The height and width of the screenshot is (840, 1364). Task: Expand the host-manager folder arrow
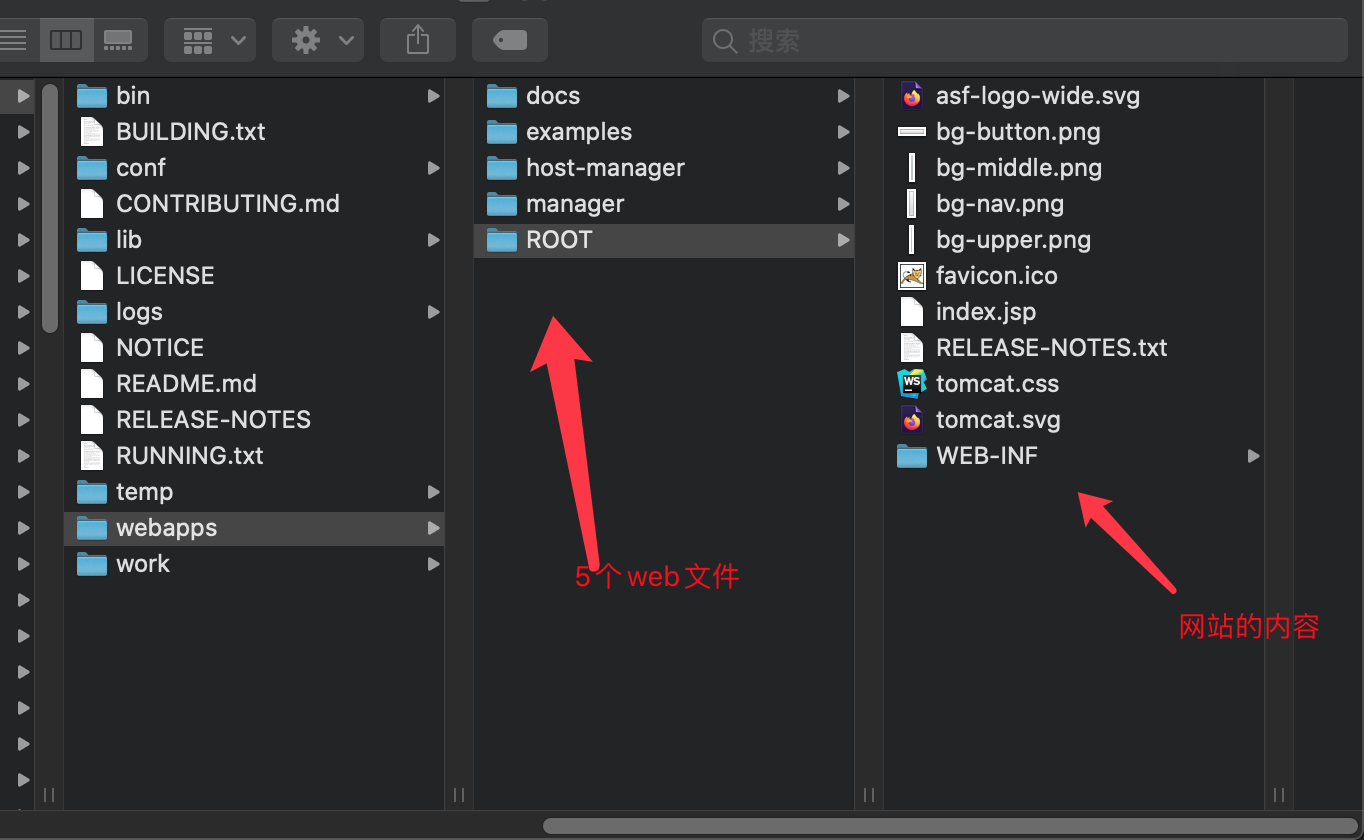point(843,168)
